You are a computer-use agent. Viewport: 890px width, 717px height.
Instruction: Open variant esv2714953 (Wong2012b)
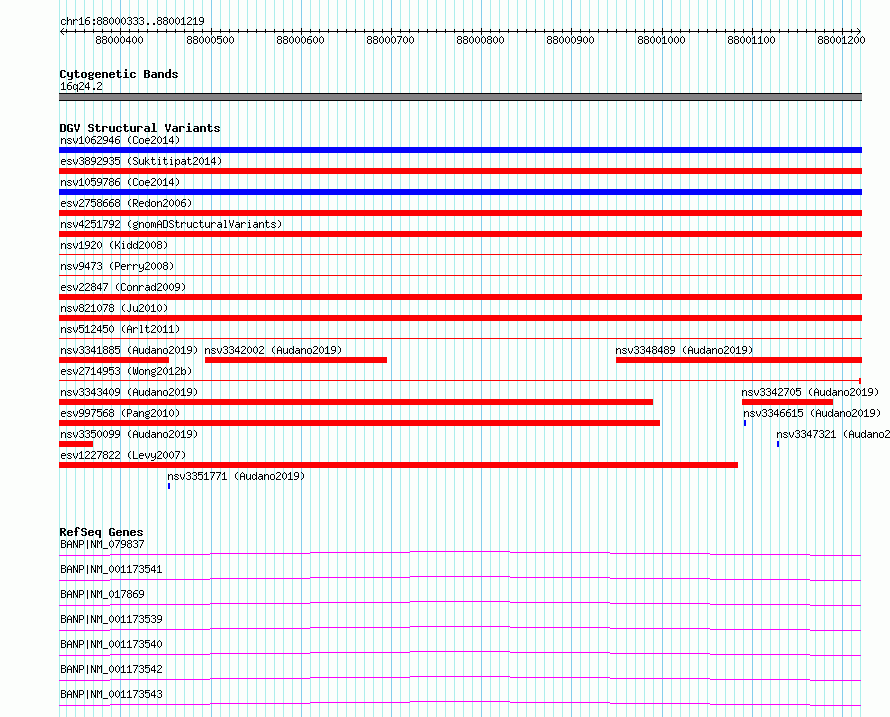tap(126, 371)
